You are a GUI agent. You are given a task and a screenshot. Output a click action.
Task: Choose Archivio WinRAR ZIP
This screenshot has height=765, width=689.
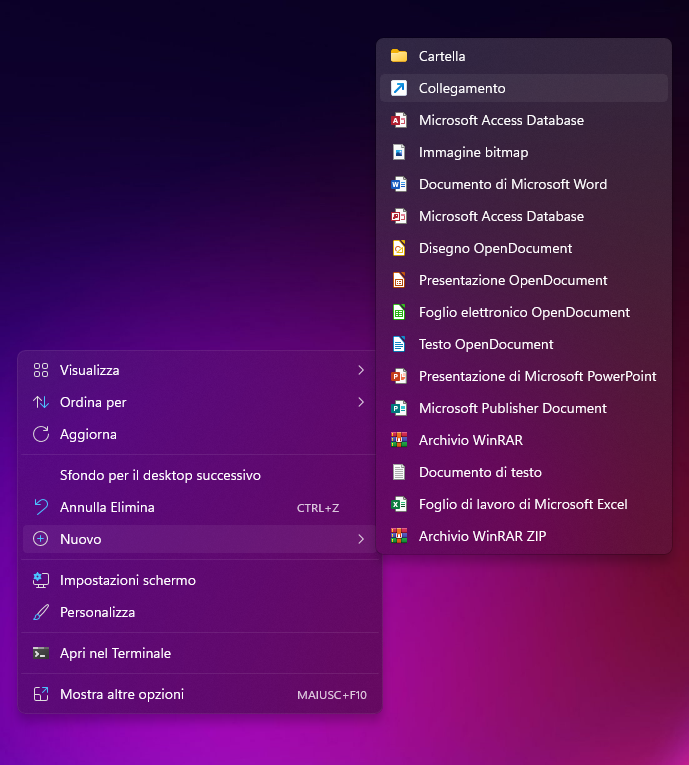(482, 536)
